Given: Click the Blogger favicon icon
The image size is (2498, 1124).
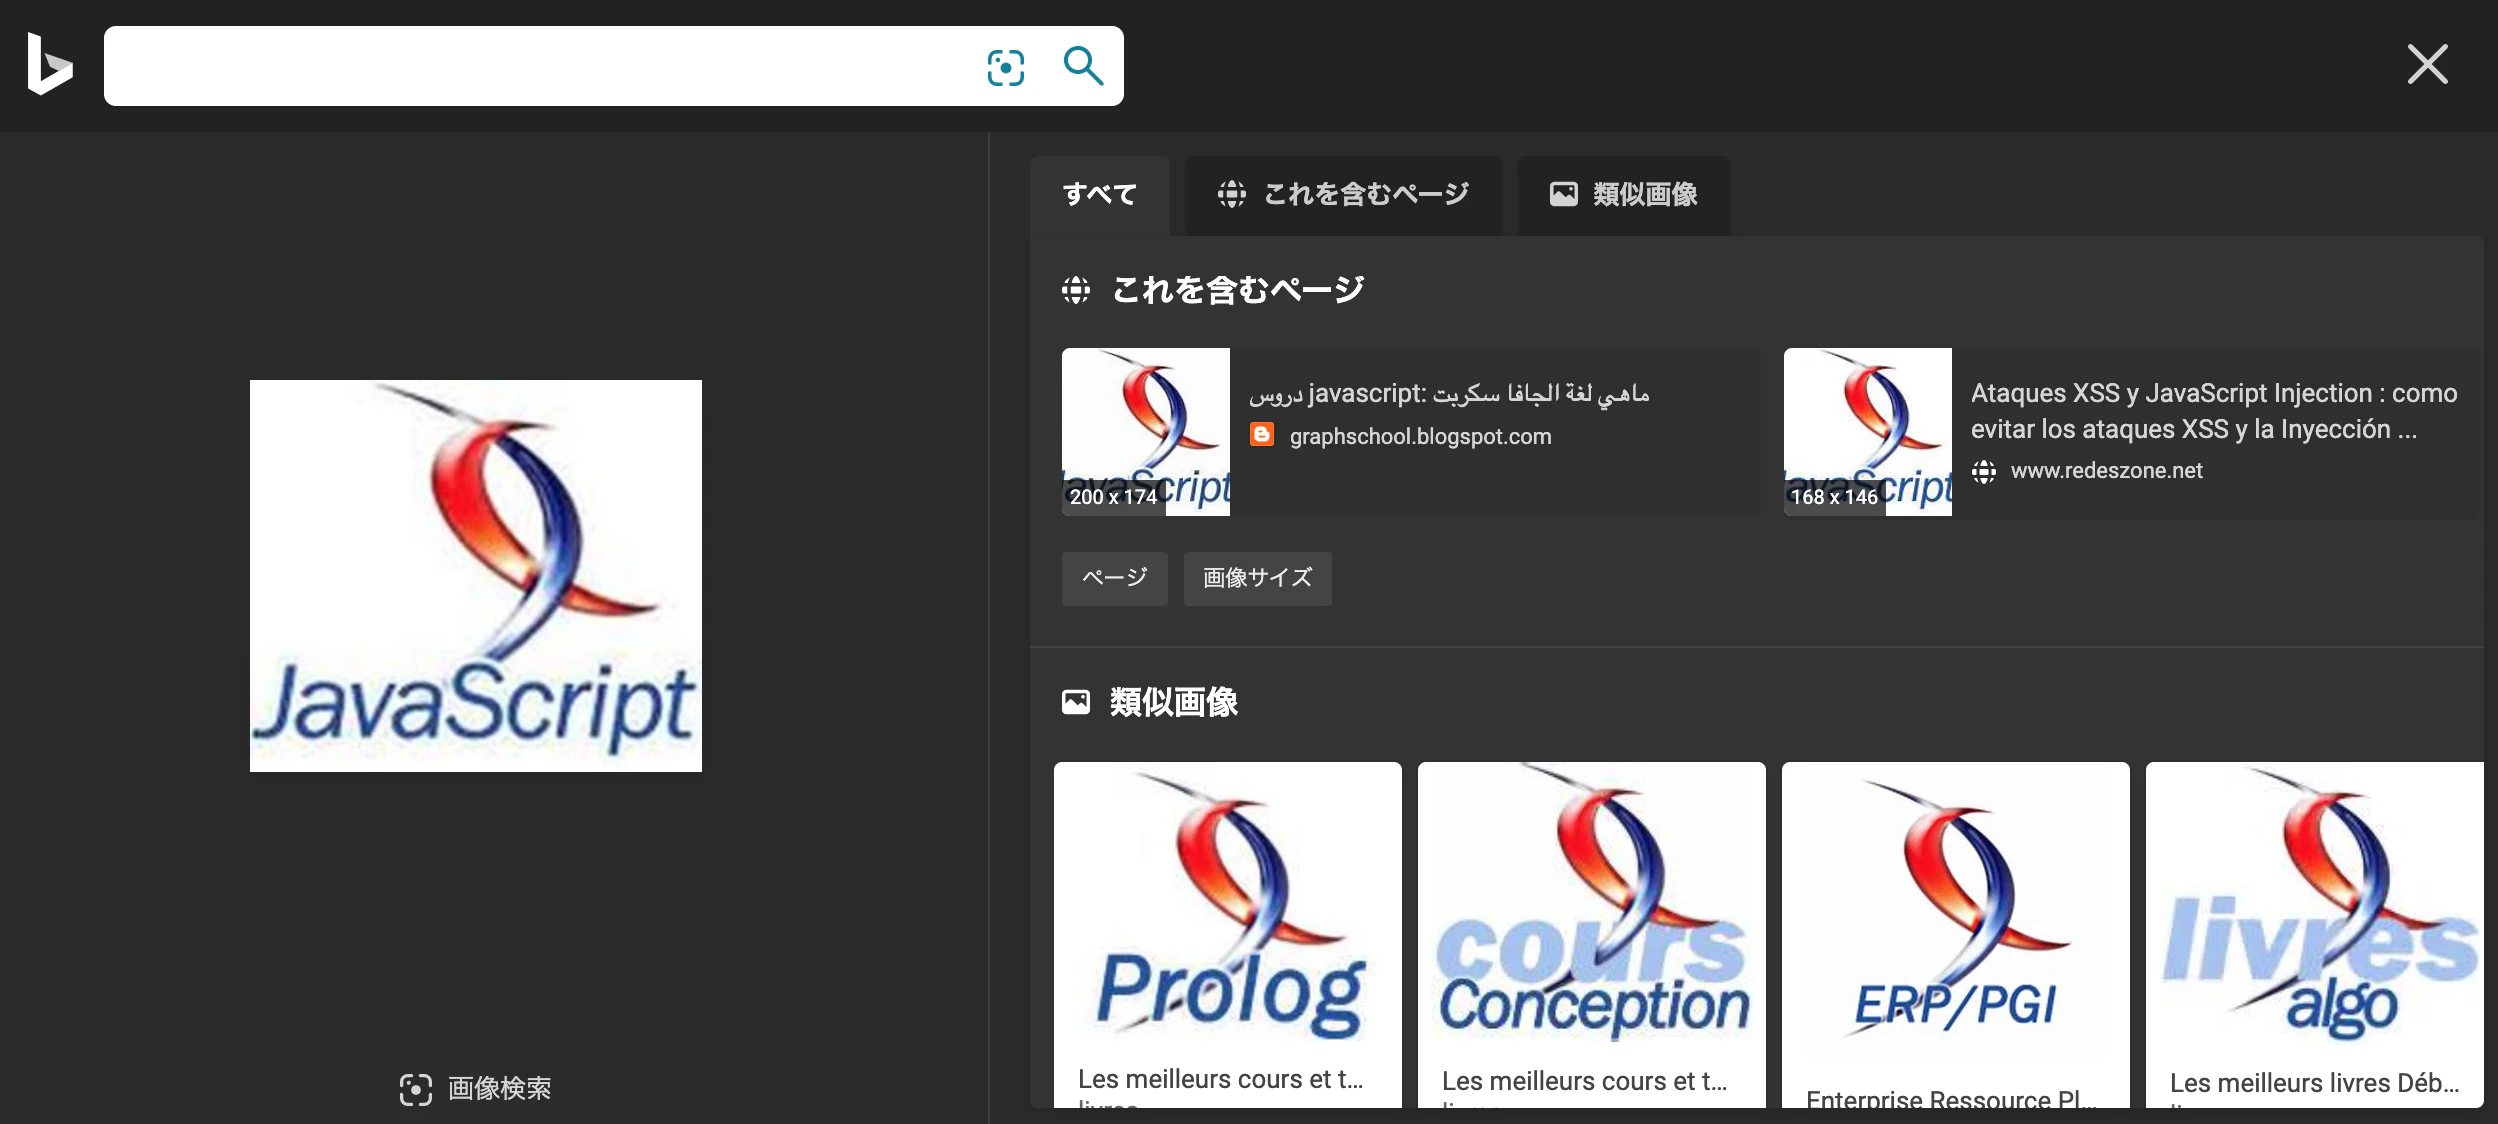Looking at the screenshot, I should 1262,435.
